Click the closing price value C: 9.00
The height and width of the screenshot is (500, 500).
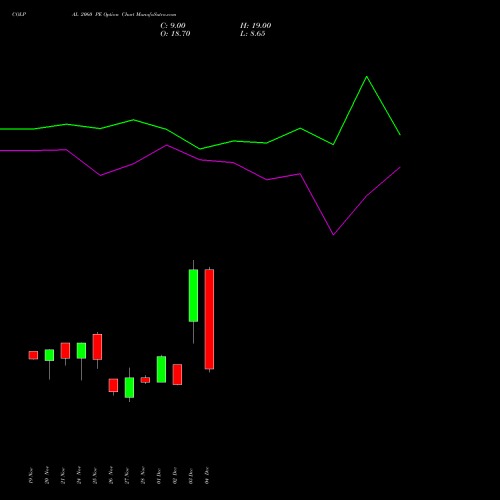click(x=173, y=26)
